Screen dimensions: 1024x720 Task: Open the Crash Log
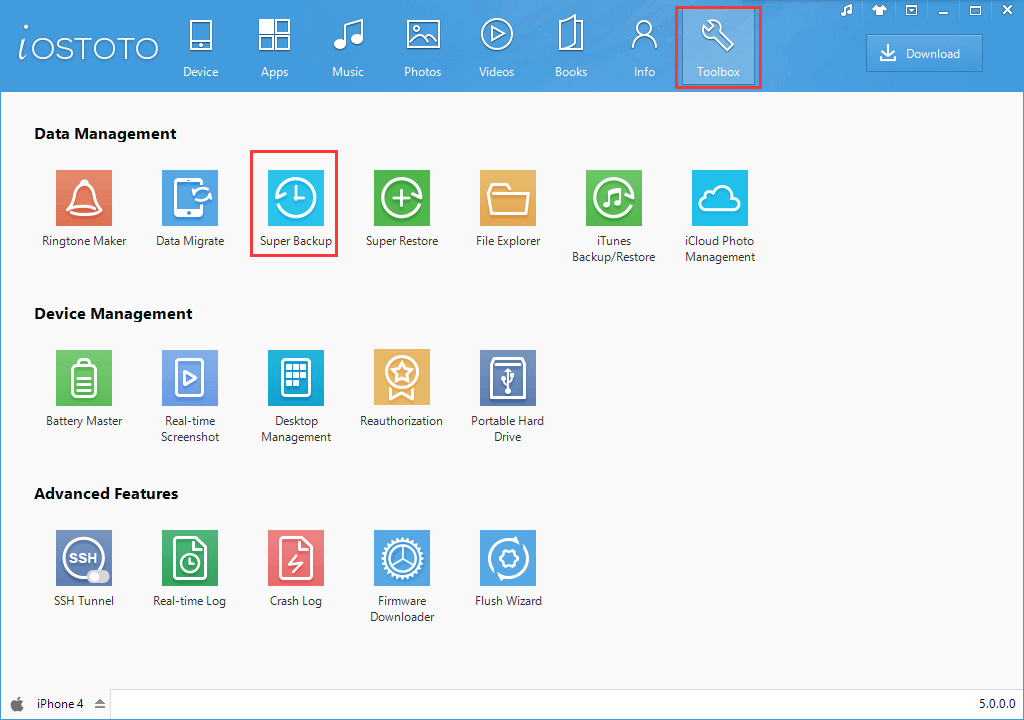point(296,558)
